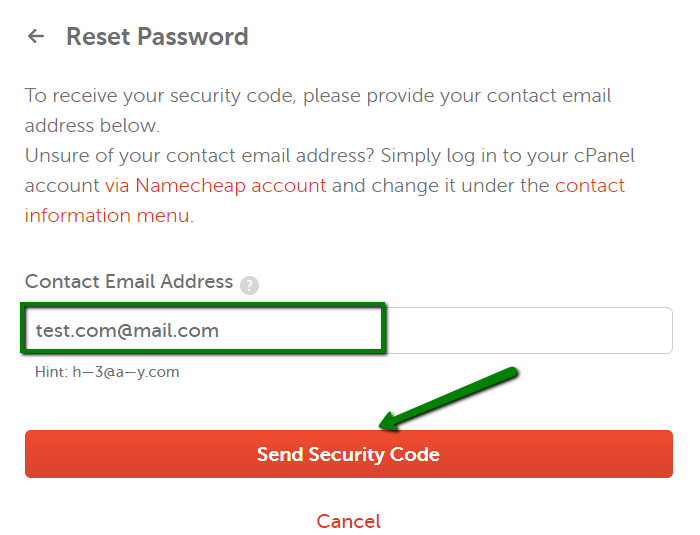Click the Reset Password heading

[x=157, y=37]
